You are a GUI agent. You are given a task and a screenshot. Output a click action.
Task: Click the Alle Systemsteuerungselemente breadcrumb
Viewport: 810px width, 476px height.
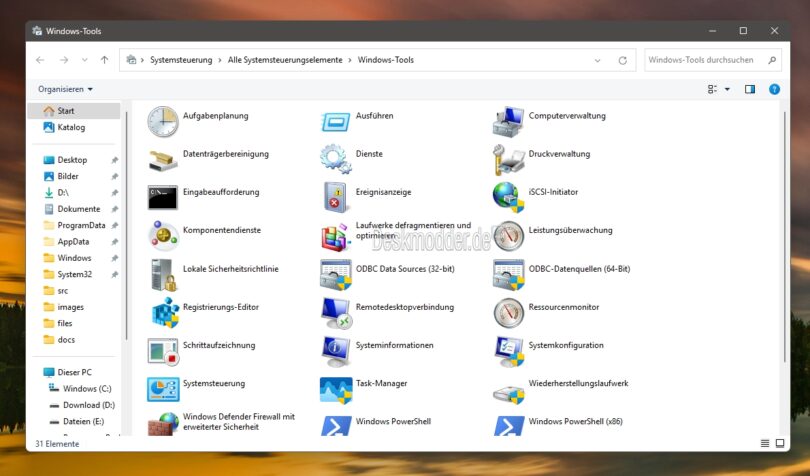point(285,60)
